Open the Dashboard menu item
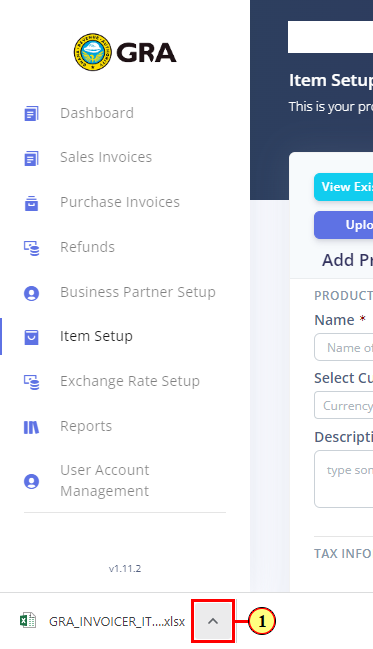This screenshot has height=649, width=373. pyautogui.click(x=97, y=113)
